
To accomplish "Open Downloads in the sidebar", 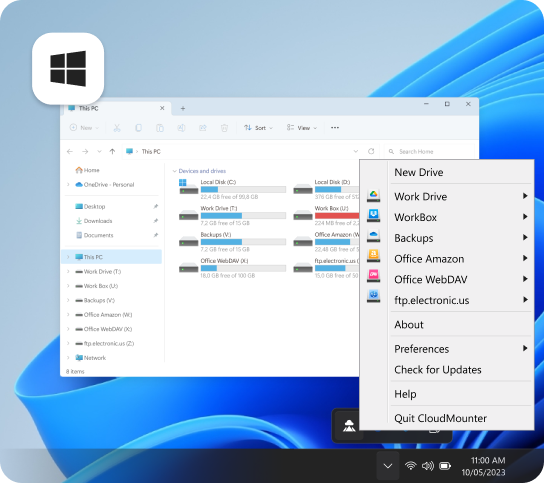I will pyautogui.click(x=94, y=221).
